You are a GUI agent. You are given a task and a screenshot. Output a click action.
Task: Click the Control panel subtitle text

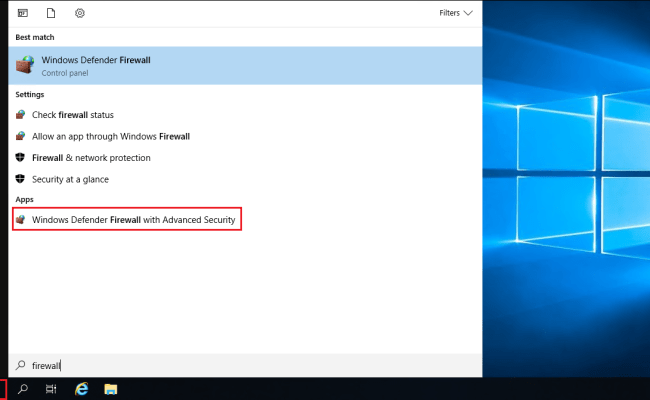[x=65, y=73]
